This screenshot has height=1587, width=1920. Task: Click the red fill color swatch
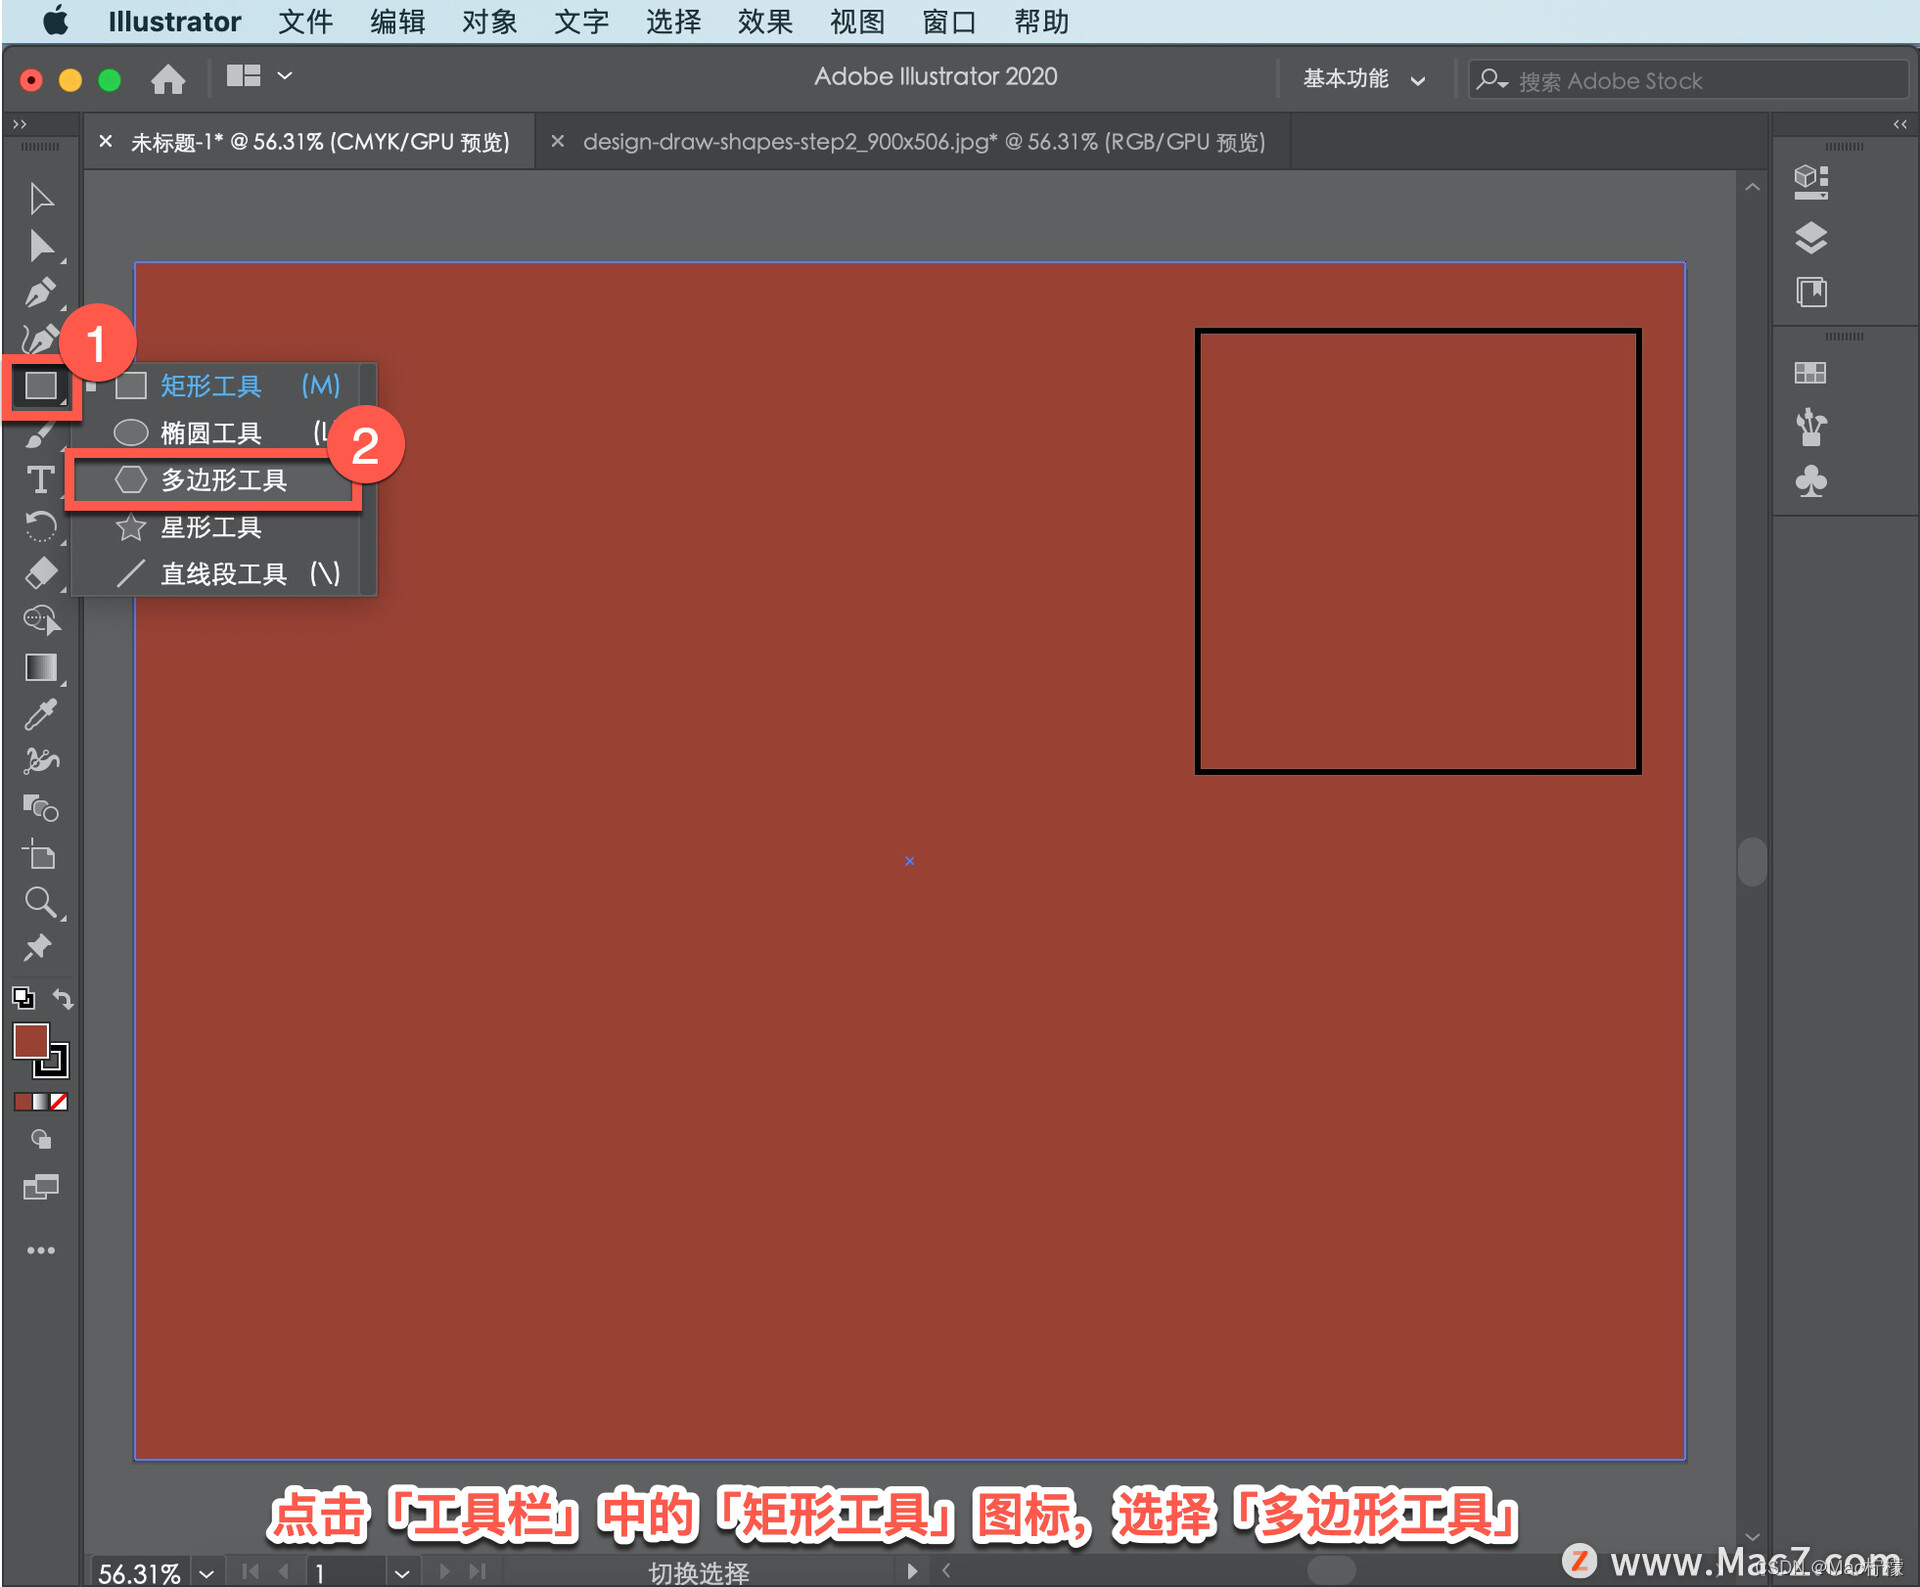click(x=31, y=1041)
